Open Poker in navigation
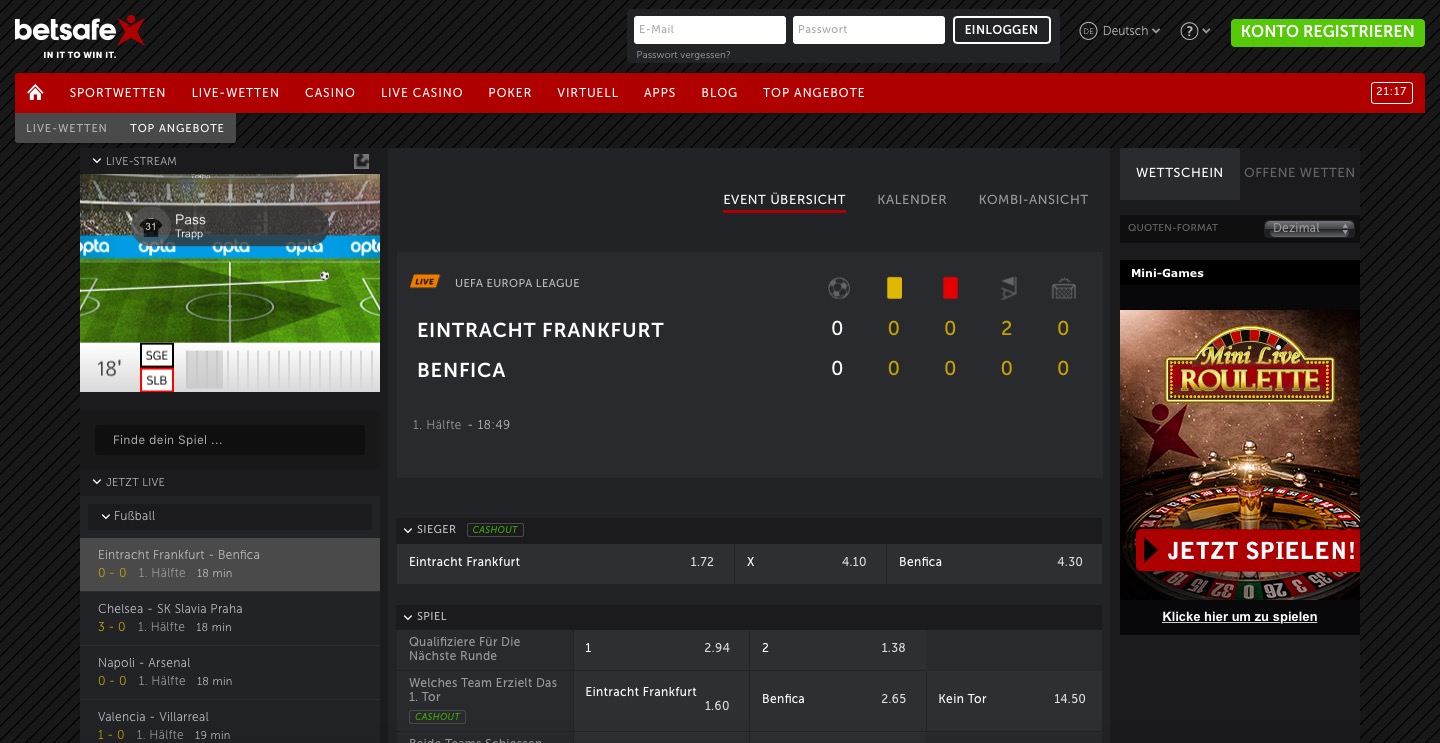 [x=510, y=93]
